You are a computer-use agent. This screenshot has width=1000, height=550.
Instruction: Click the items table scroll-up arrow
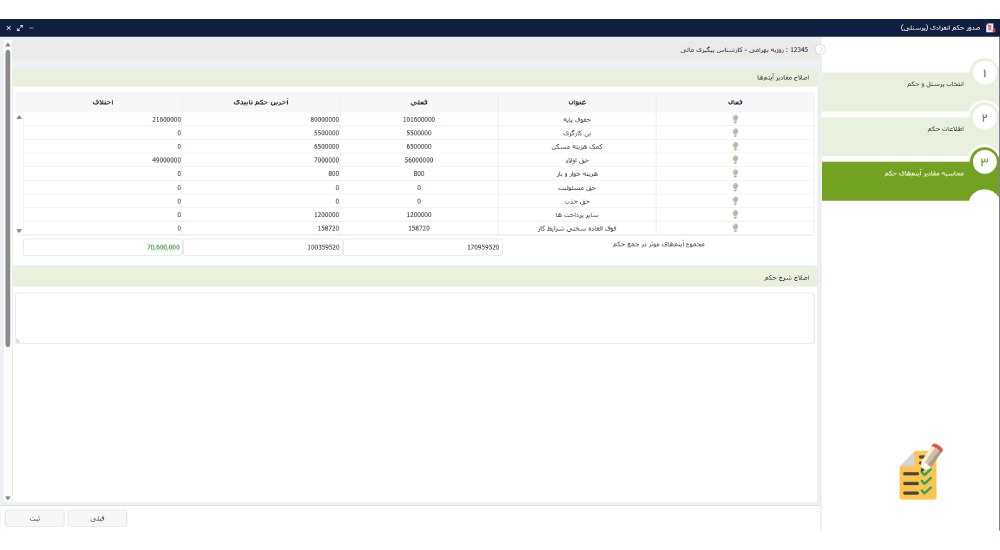coord(19,117)
